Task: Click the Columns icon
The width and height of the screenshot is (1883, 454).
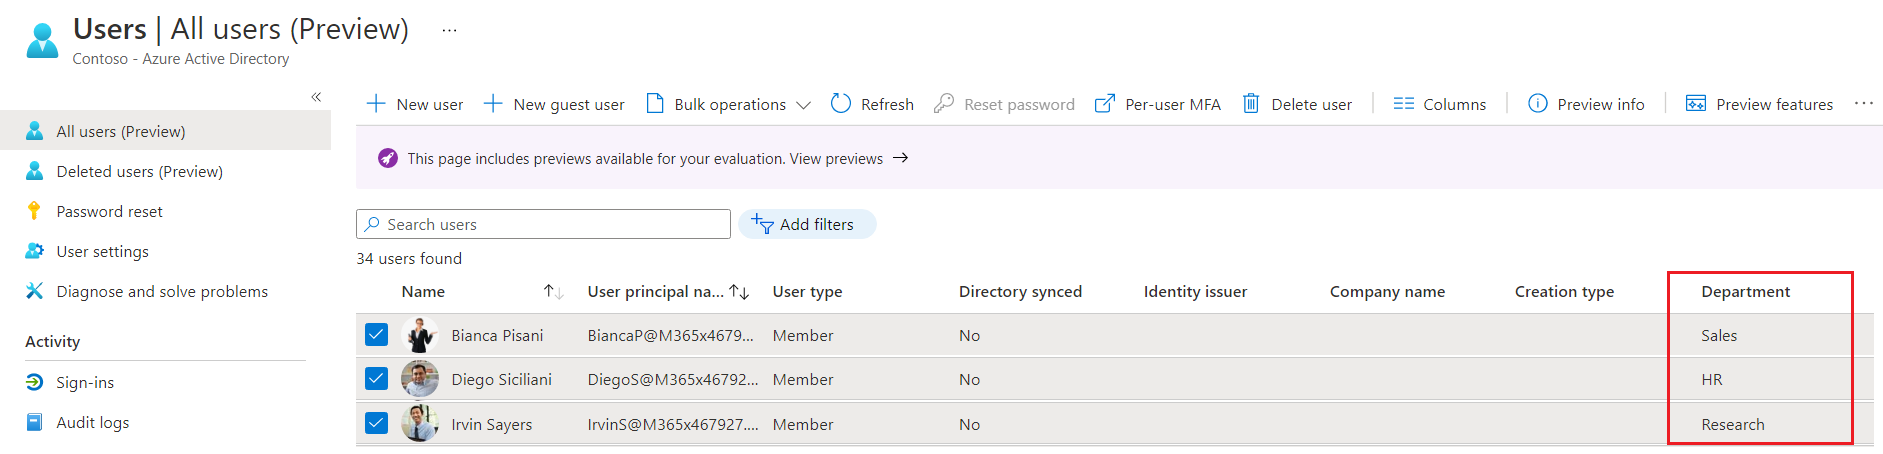Action: click(x=1403, y=104)
